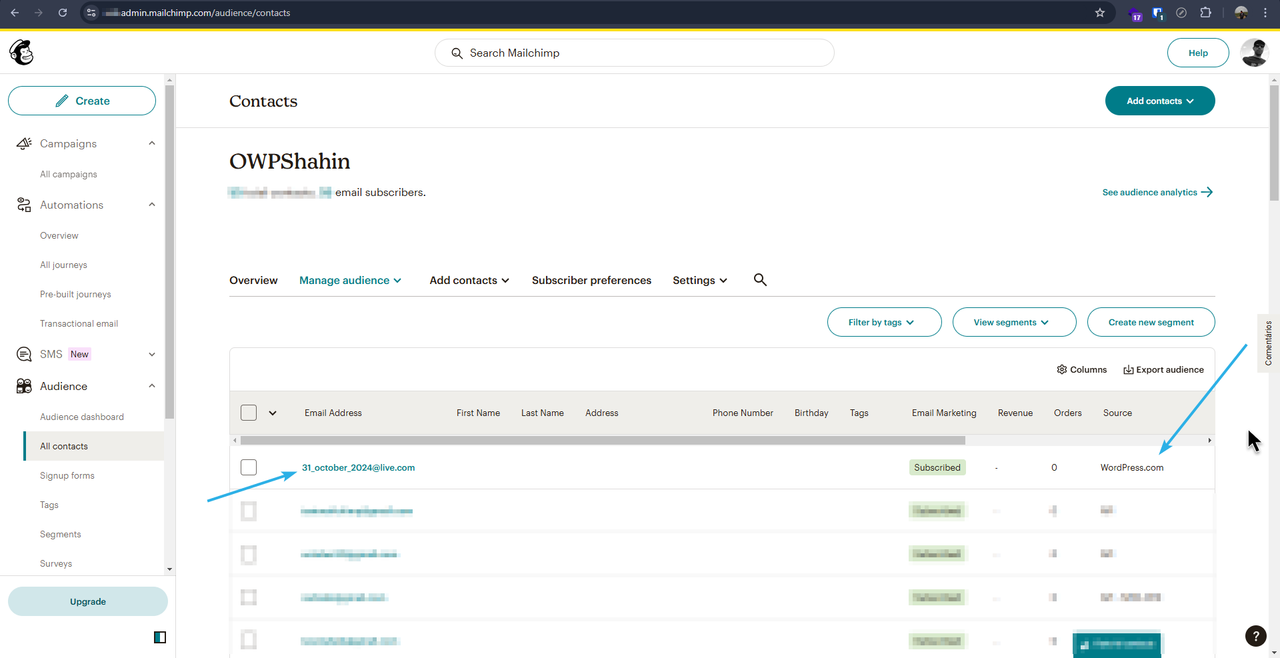Click Create new segment button
Screen dimensions: 1280x658
[1151, 322]
